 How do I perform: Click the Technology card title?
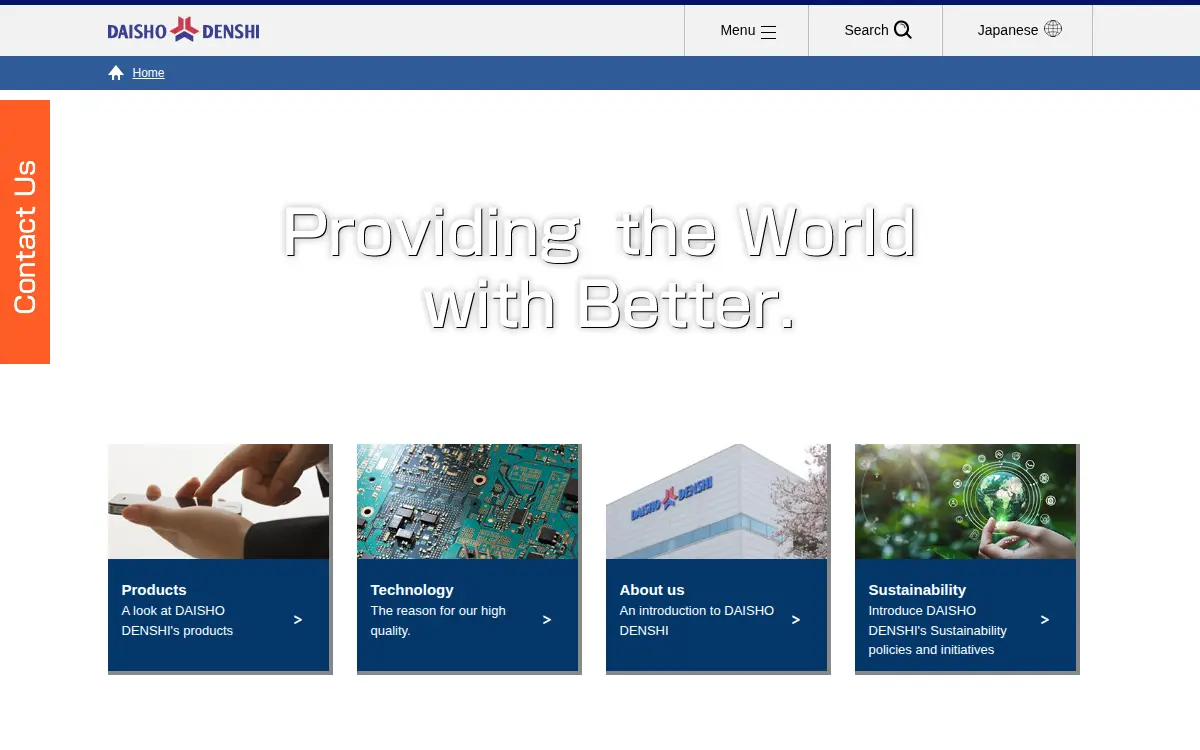pos(412,590)
